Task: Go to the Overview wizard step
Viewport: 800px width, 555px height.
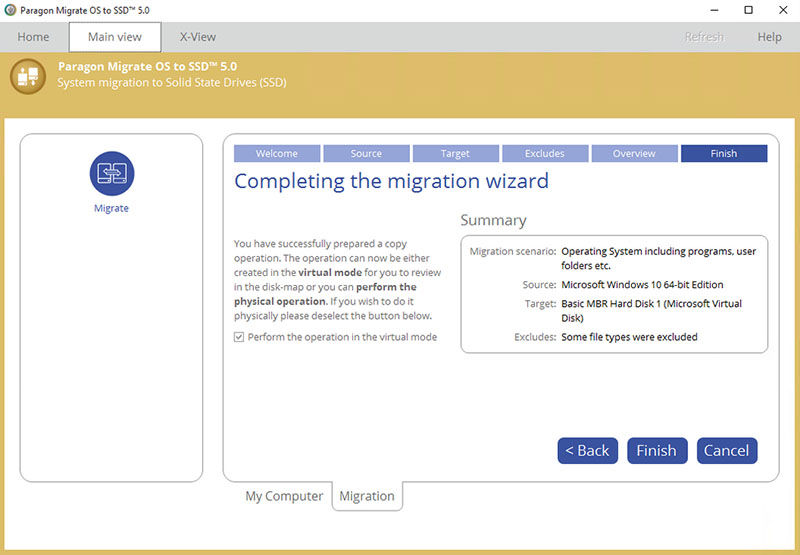Action: click(634, 154)
